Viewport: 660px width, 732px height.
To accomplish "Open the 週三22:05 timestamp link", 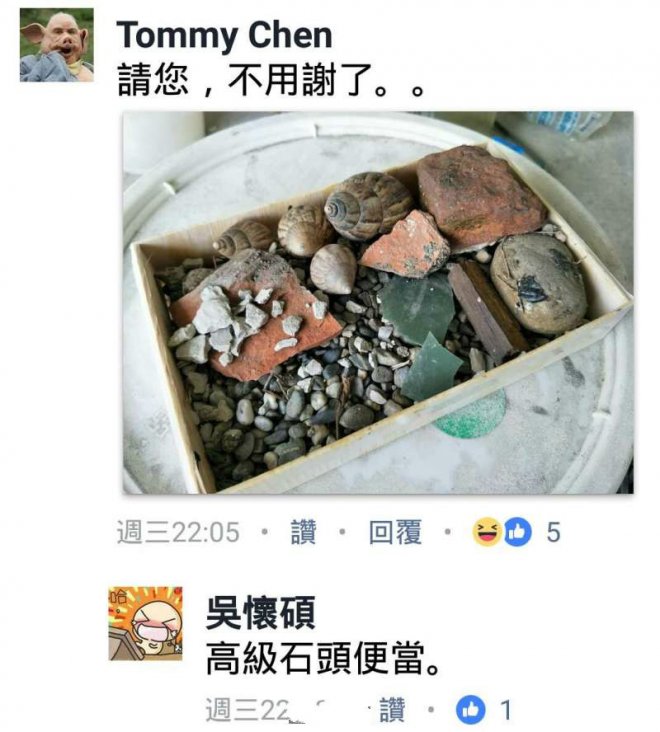I will tap(178, 532).
